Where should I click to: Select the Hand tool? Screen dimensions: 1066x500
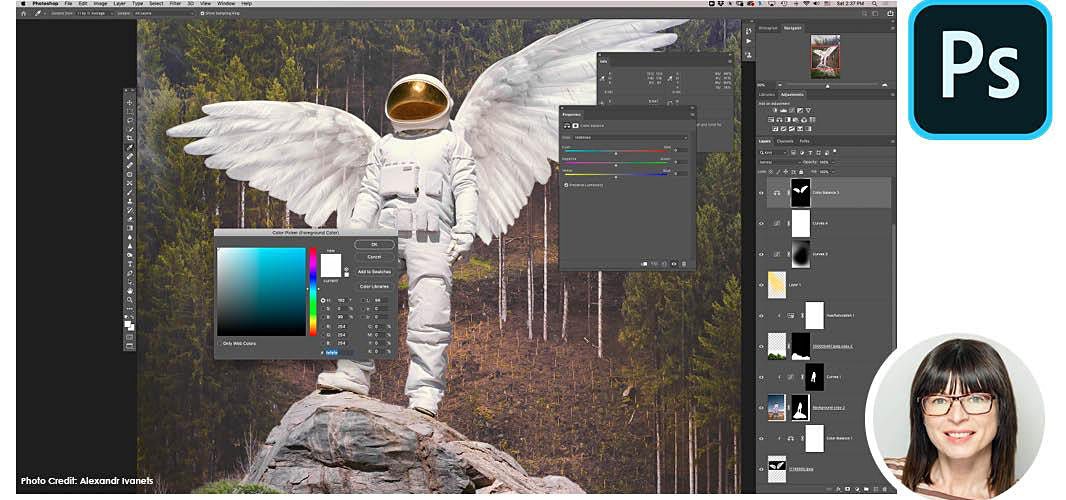click(129, 291)
